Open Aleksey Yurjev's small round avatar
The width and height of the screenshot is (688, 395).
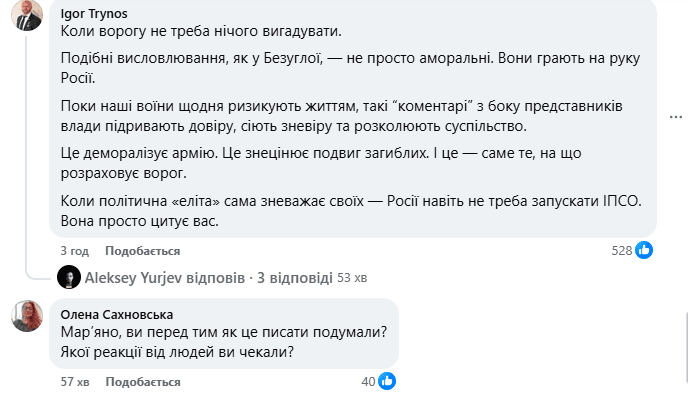pos(69,277)
